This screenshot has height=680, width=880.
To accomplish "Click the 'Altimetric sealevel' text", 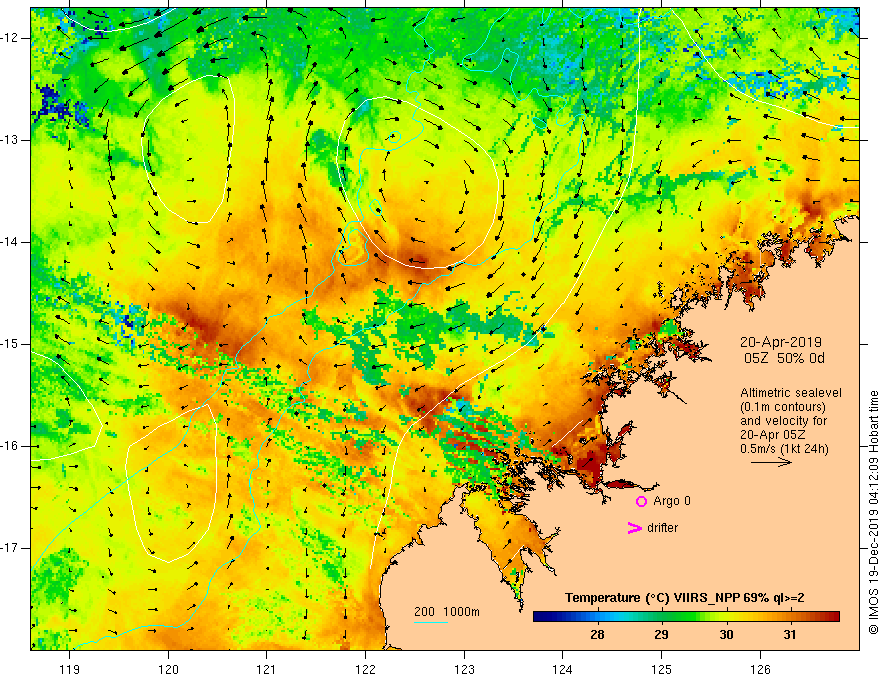I will click(791, 393).
